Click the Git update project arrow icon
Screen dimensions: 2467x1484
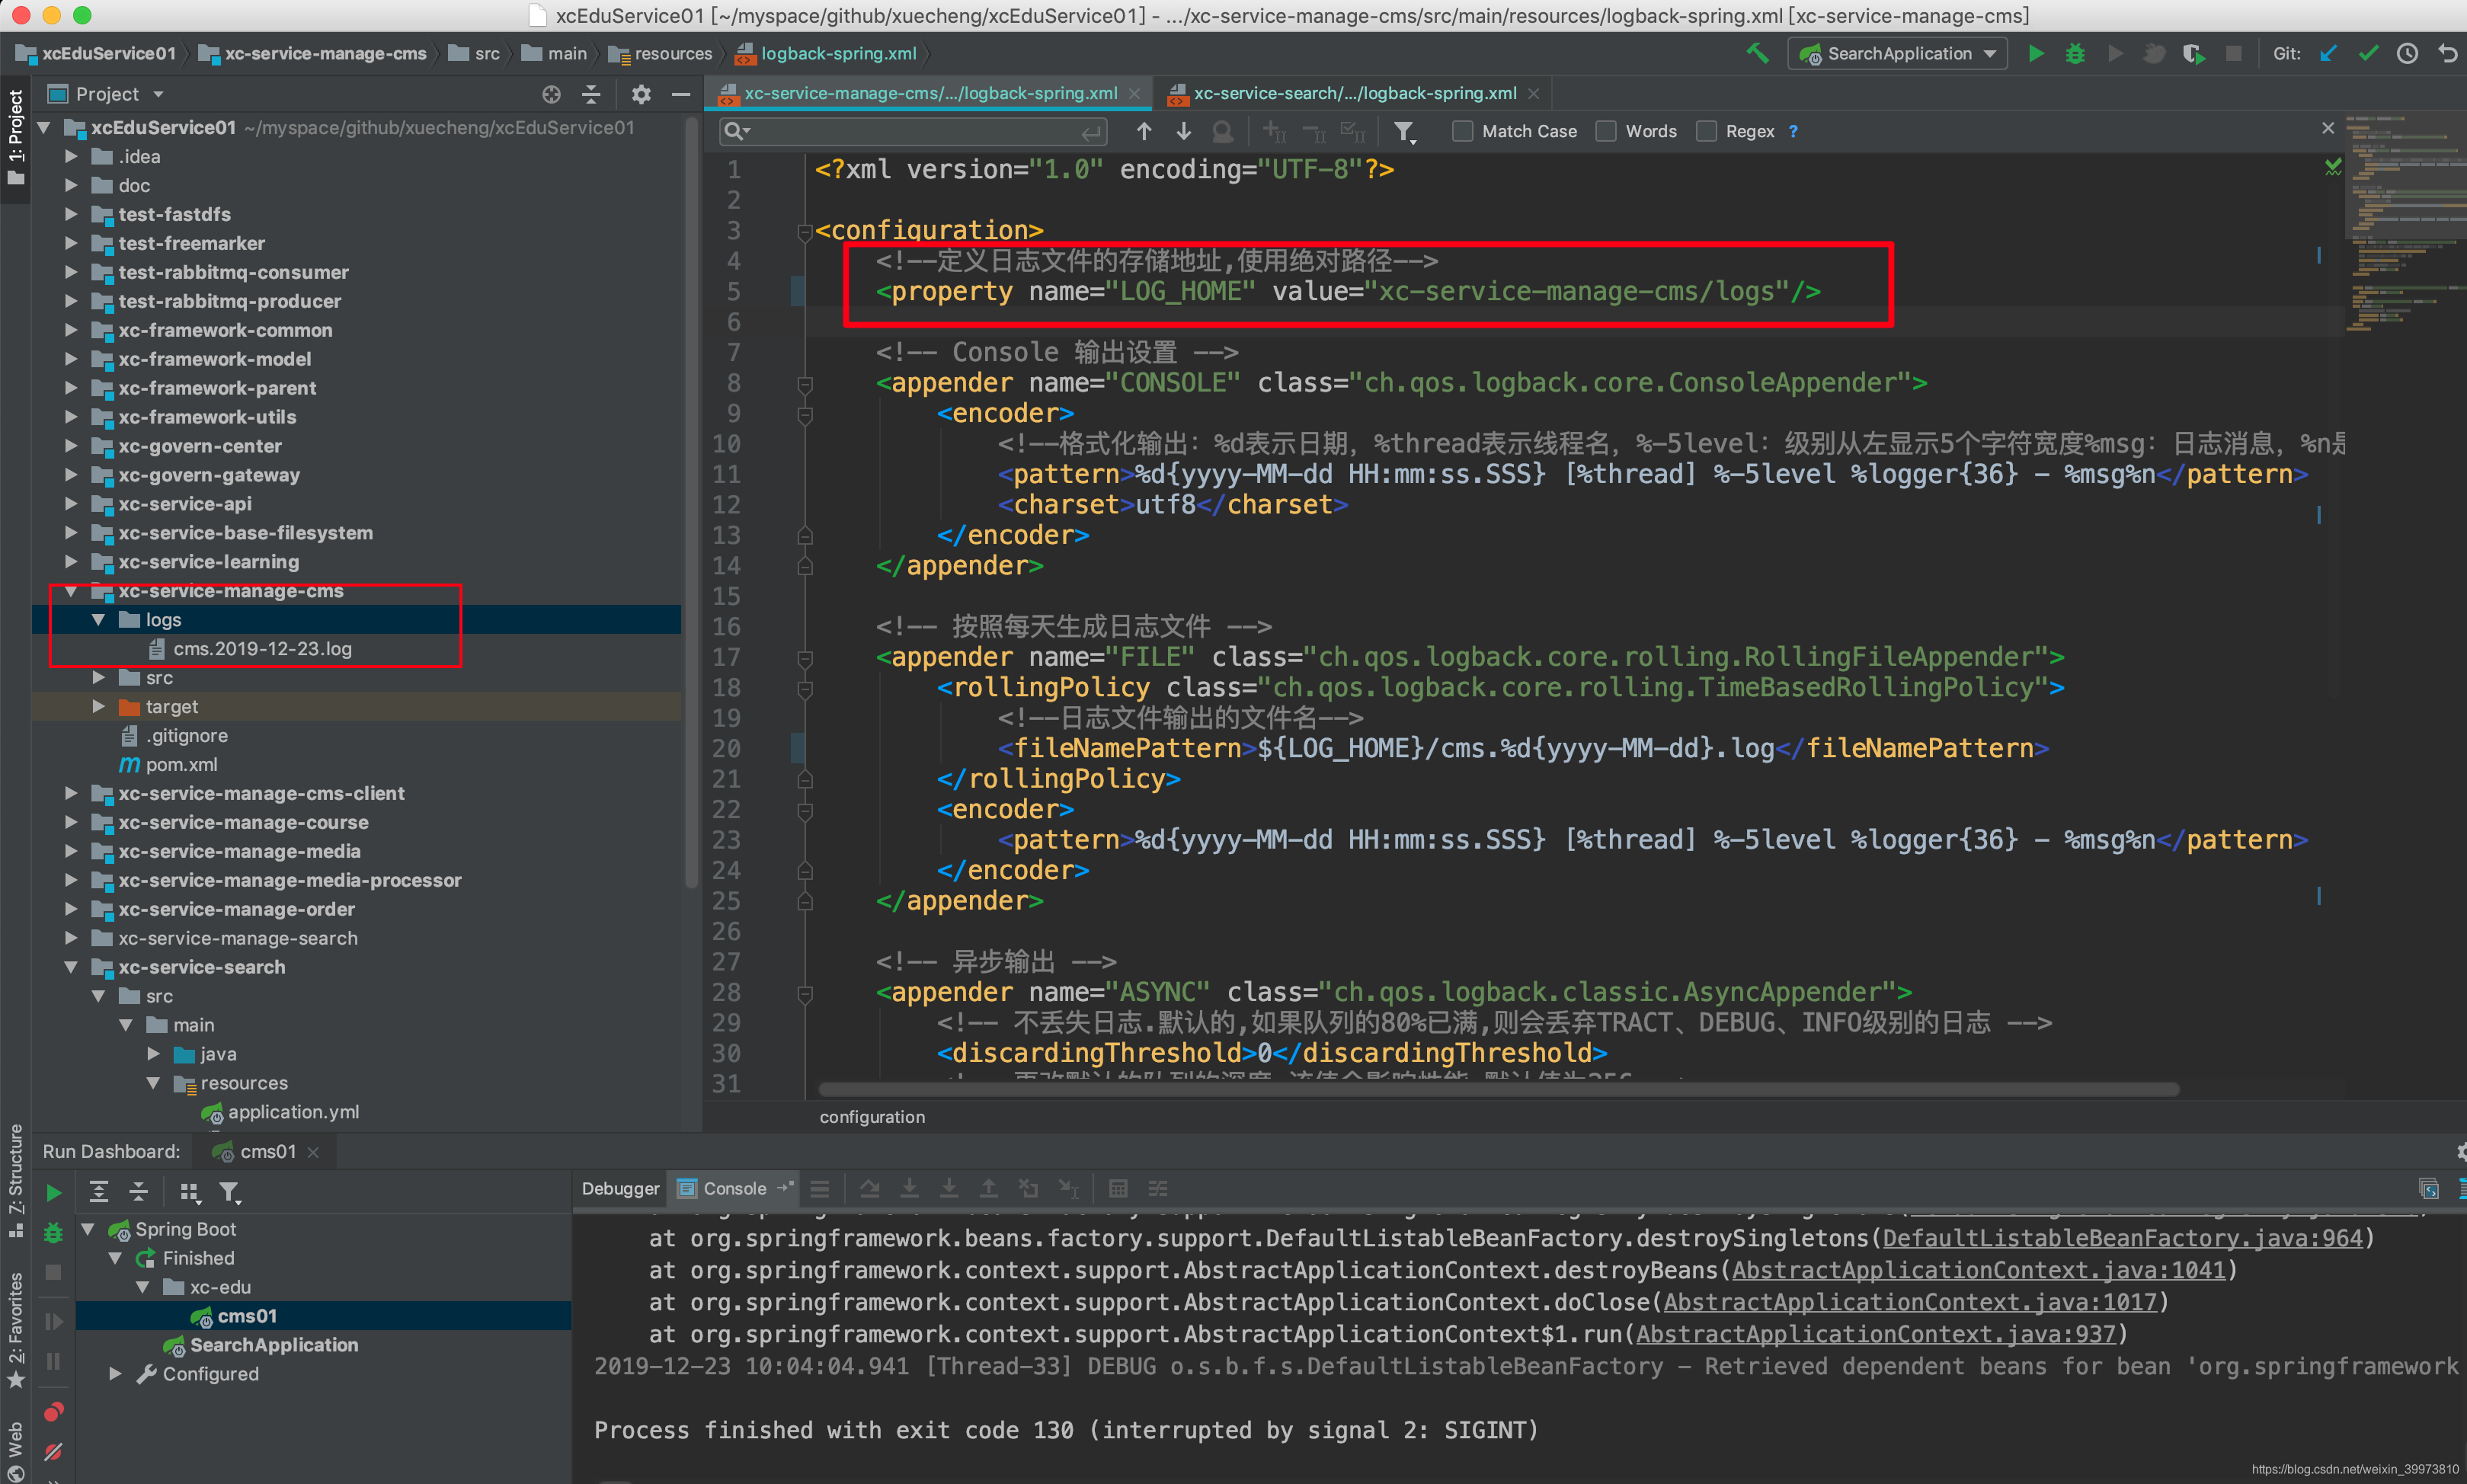pos(2328,54)
